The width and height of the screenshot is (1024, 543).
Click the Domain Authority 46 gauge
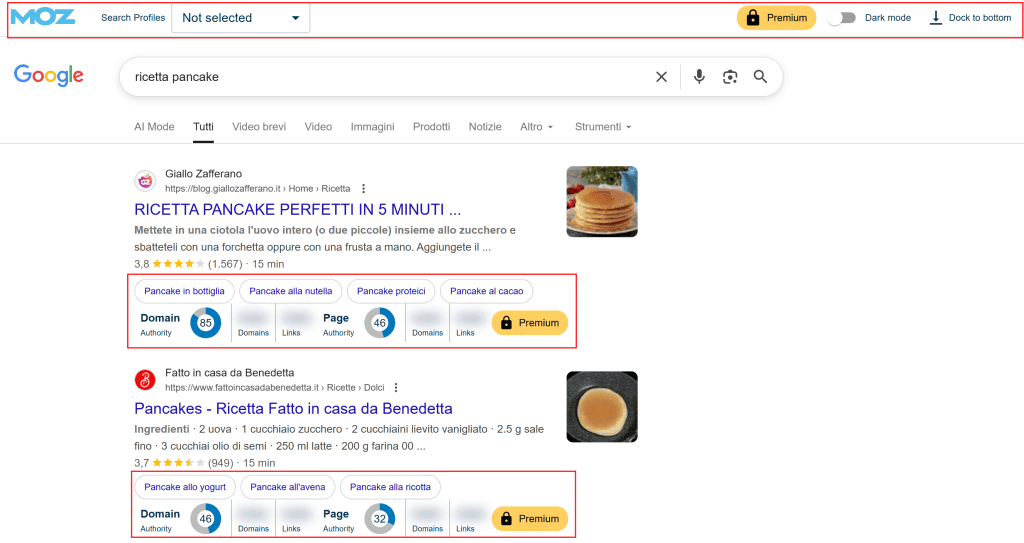(206, 519)
